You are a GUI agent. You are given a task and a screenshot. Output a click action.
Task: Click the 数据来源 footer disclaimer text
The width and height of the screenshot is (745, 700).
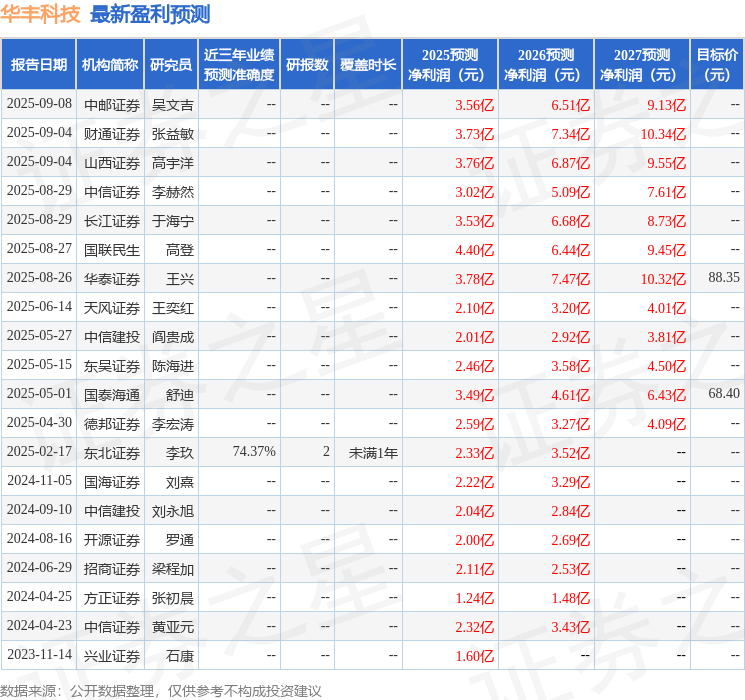(x=161, y=690)
